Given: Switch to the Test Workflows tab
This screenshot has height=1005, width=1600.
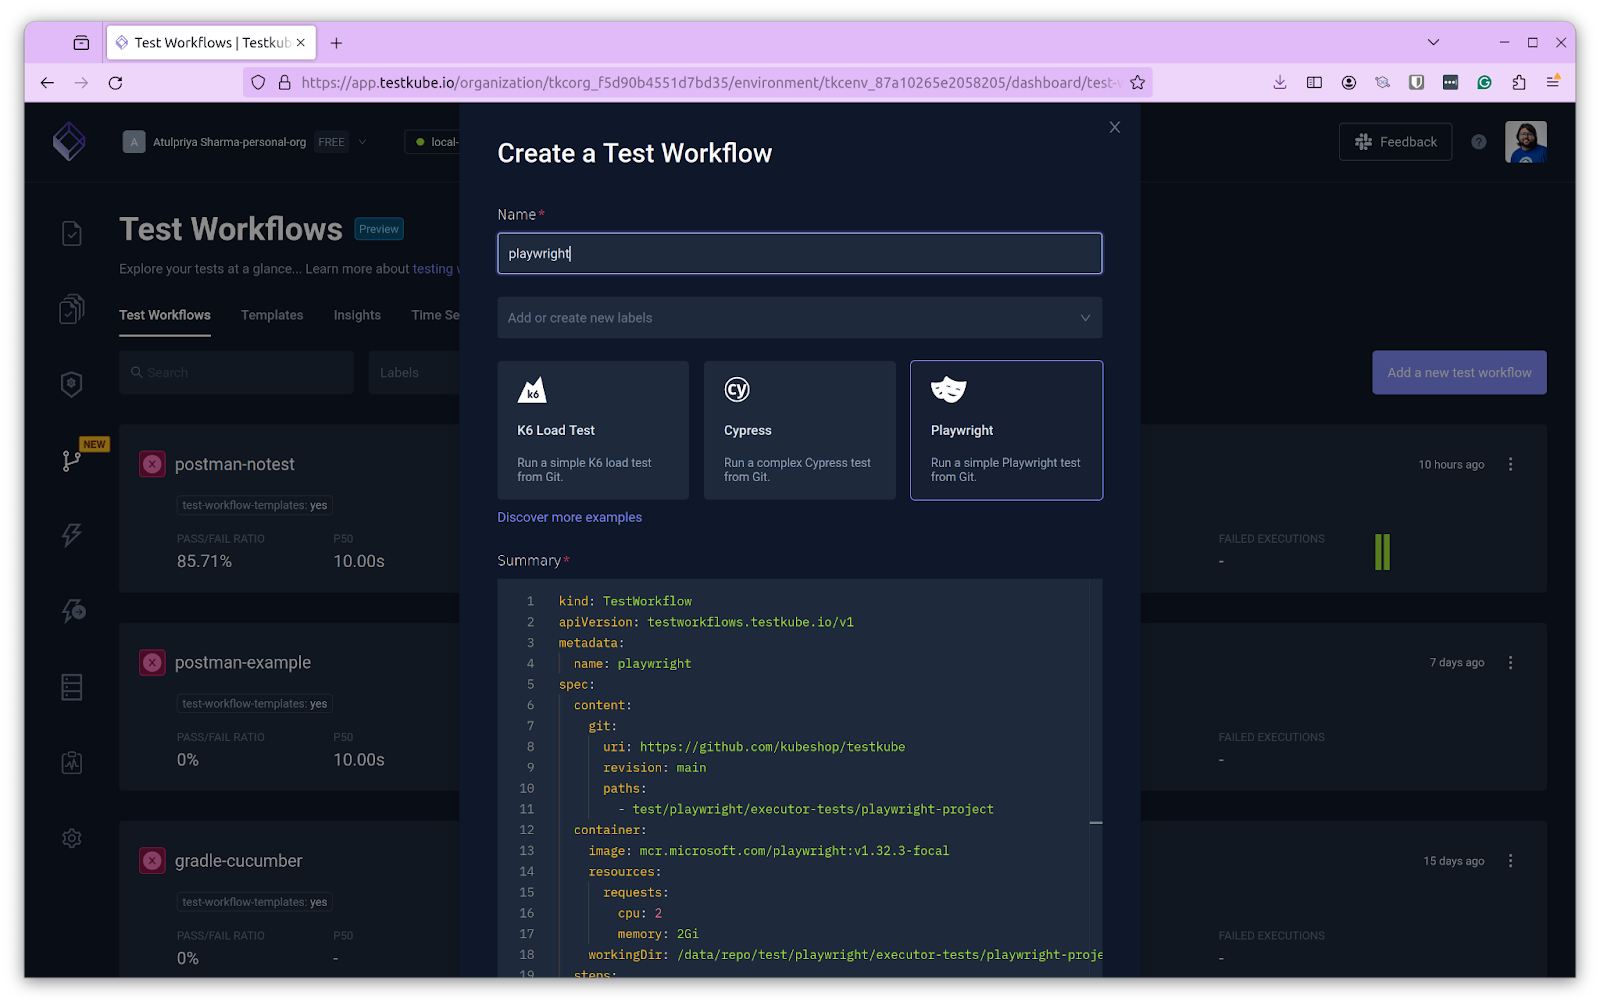Looking at the screenshot, I should (x=165, y=315).
